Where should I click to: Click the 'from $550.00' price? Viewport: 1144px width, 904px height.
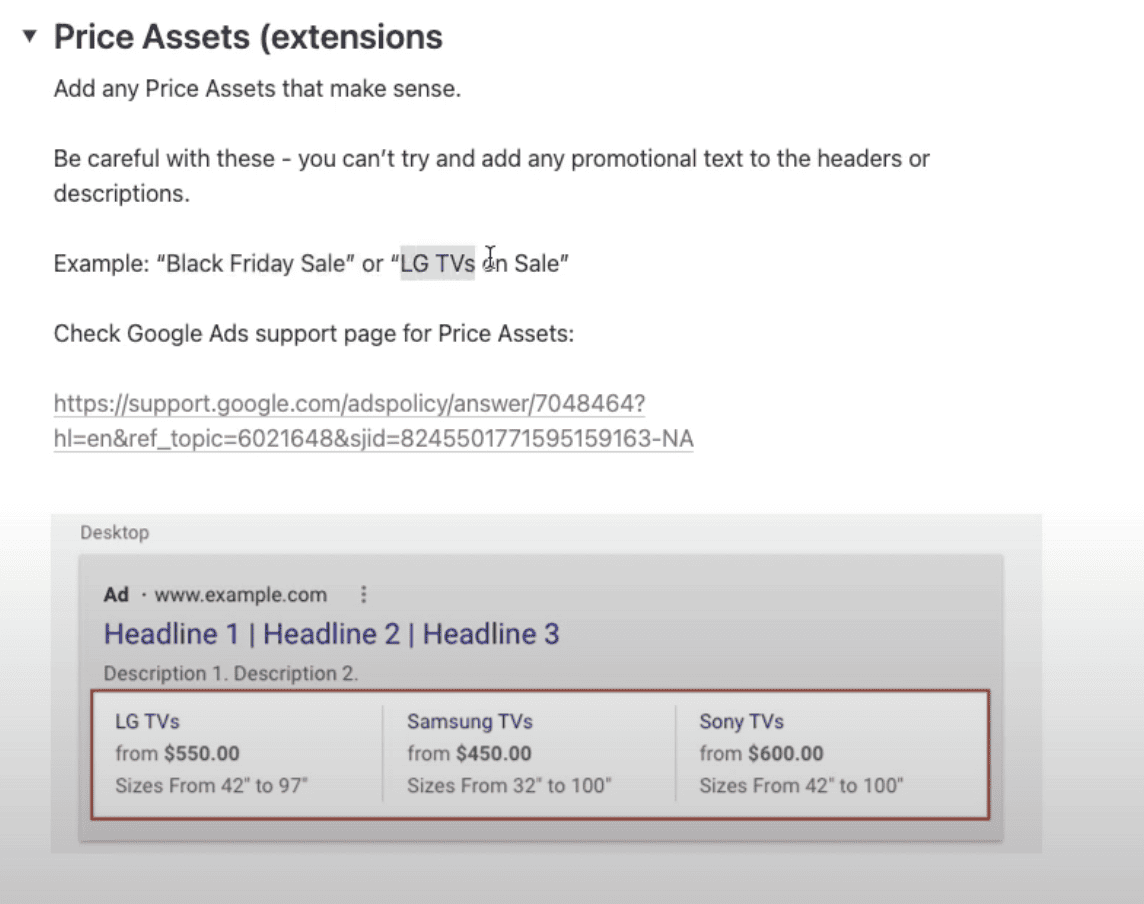click(x=177, y=753)
